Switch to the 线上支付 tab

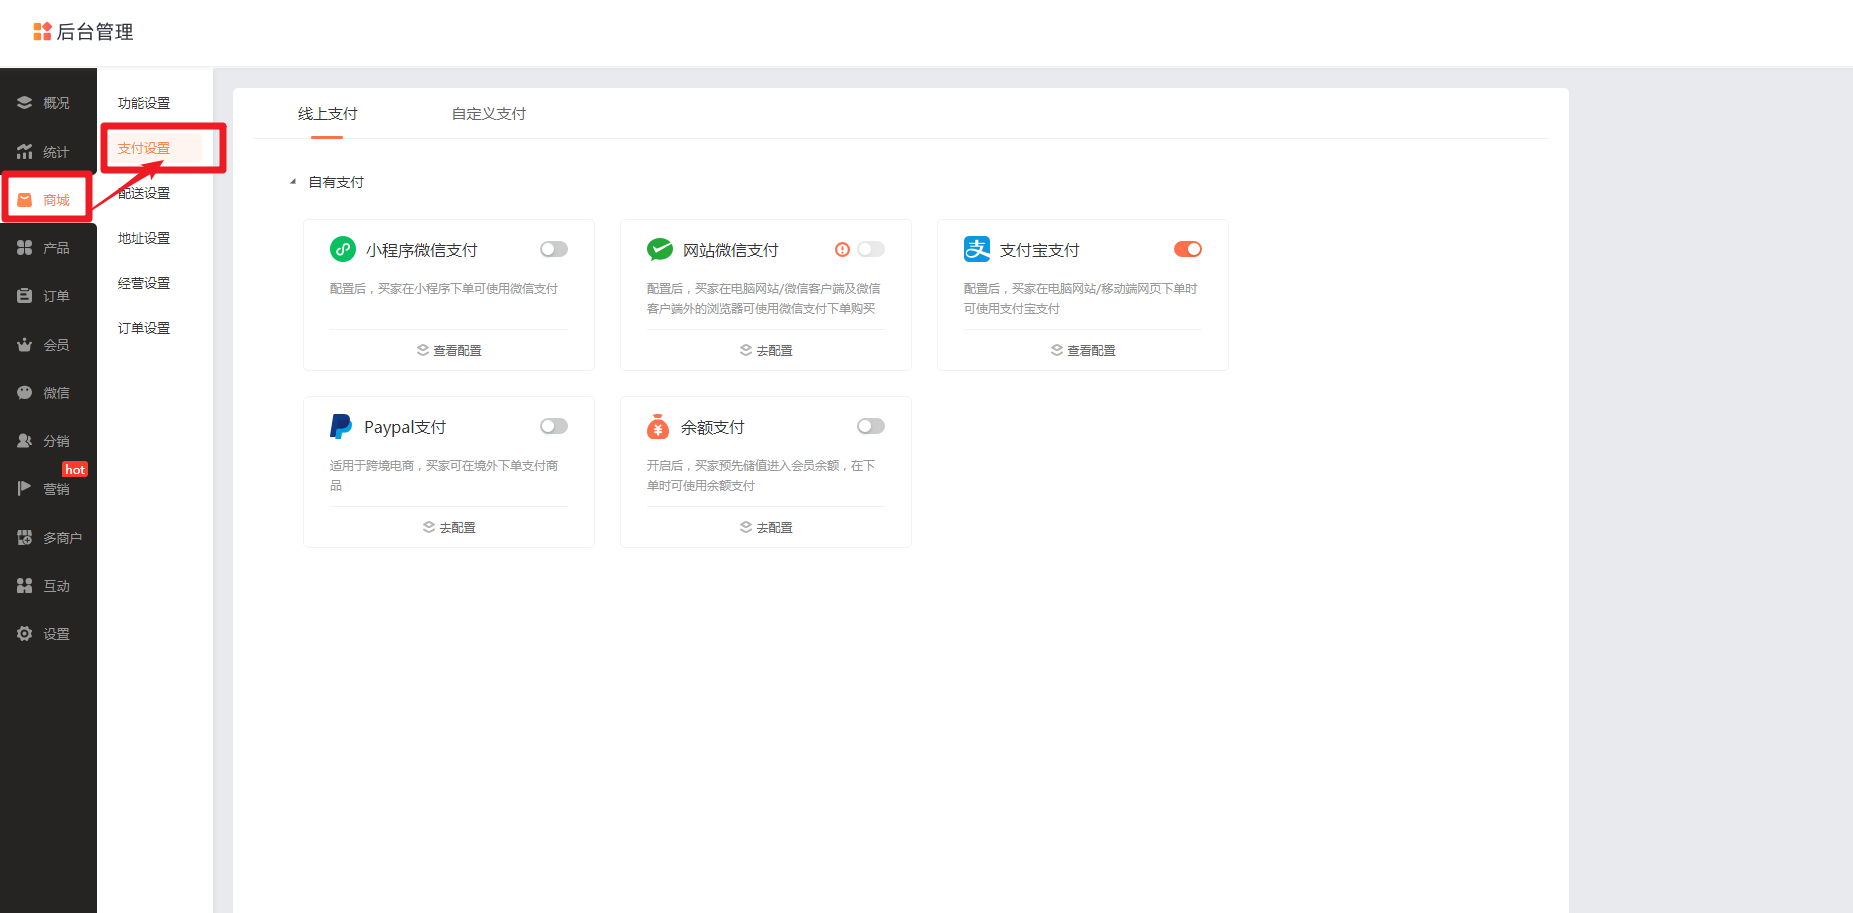point(327,114)
